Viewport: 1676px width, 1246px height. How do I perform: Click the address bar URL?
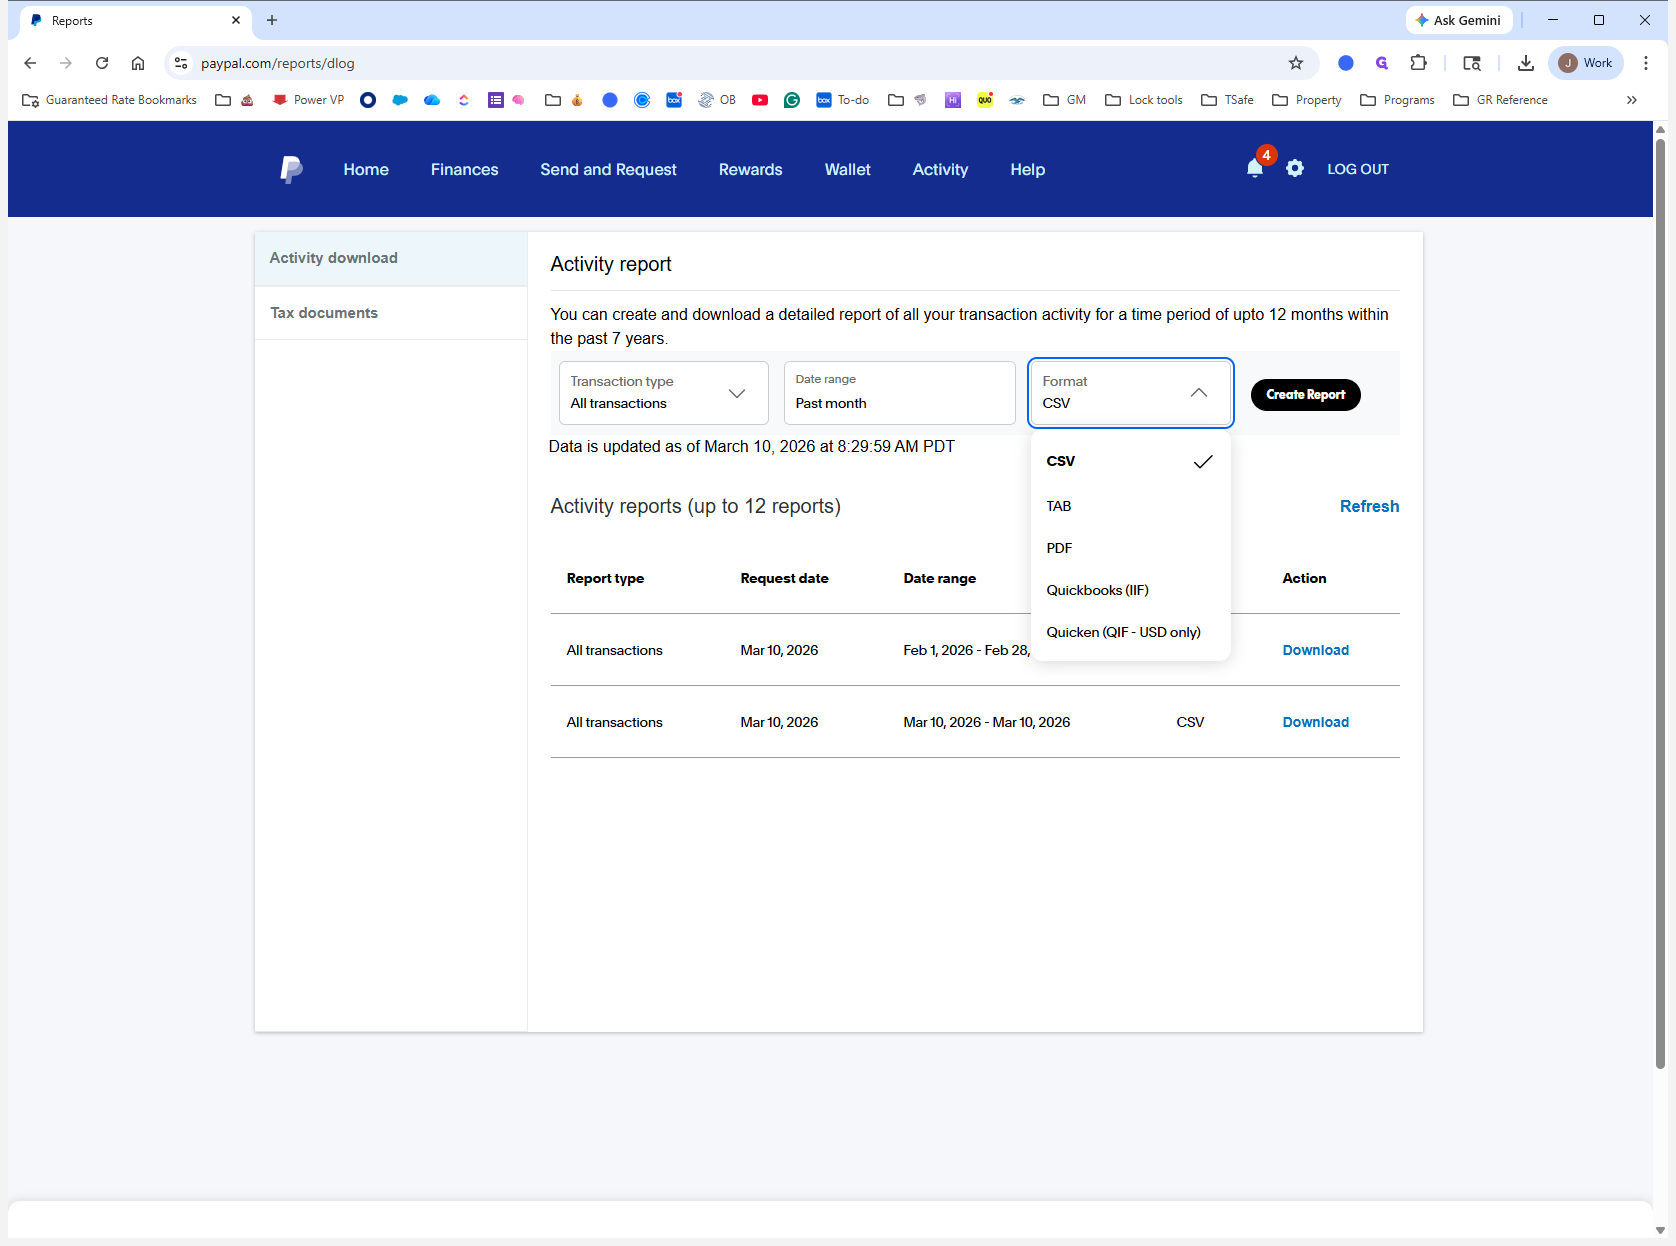pyautogui.click(x=277, y=63)
